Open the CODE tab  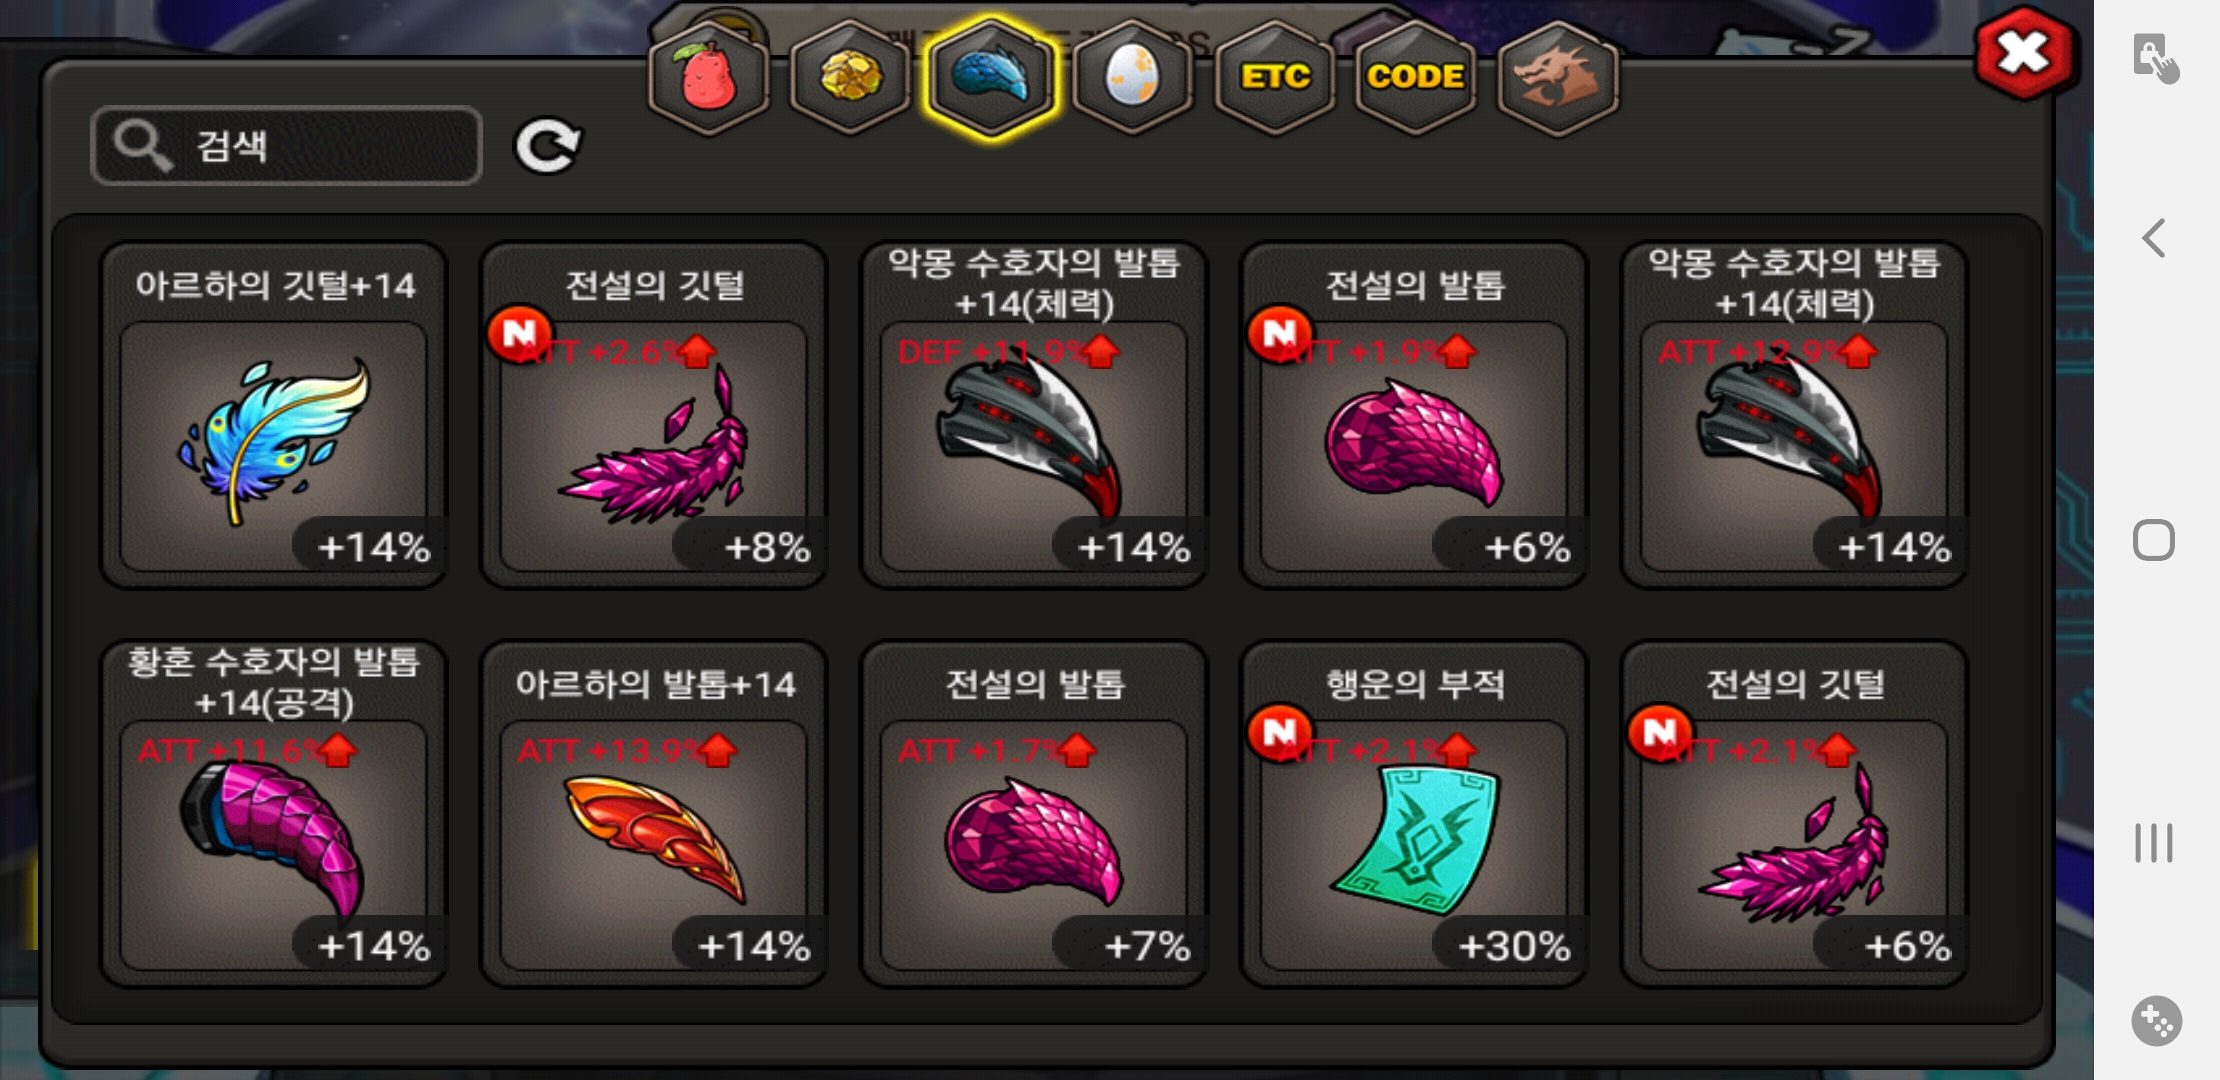click(1415, 78)
